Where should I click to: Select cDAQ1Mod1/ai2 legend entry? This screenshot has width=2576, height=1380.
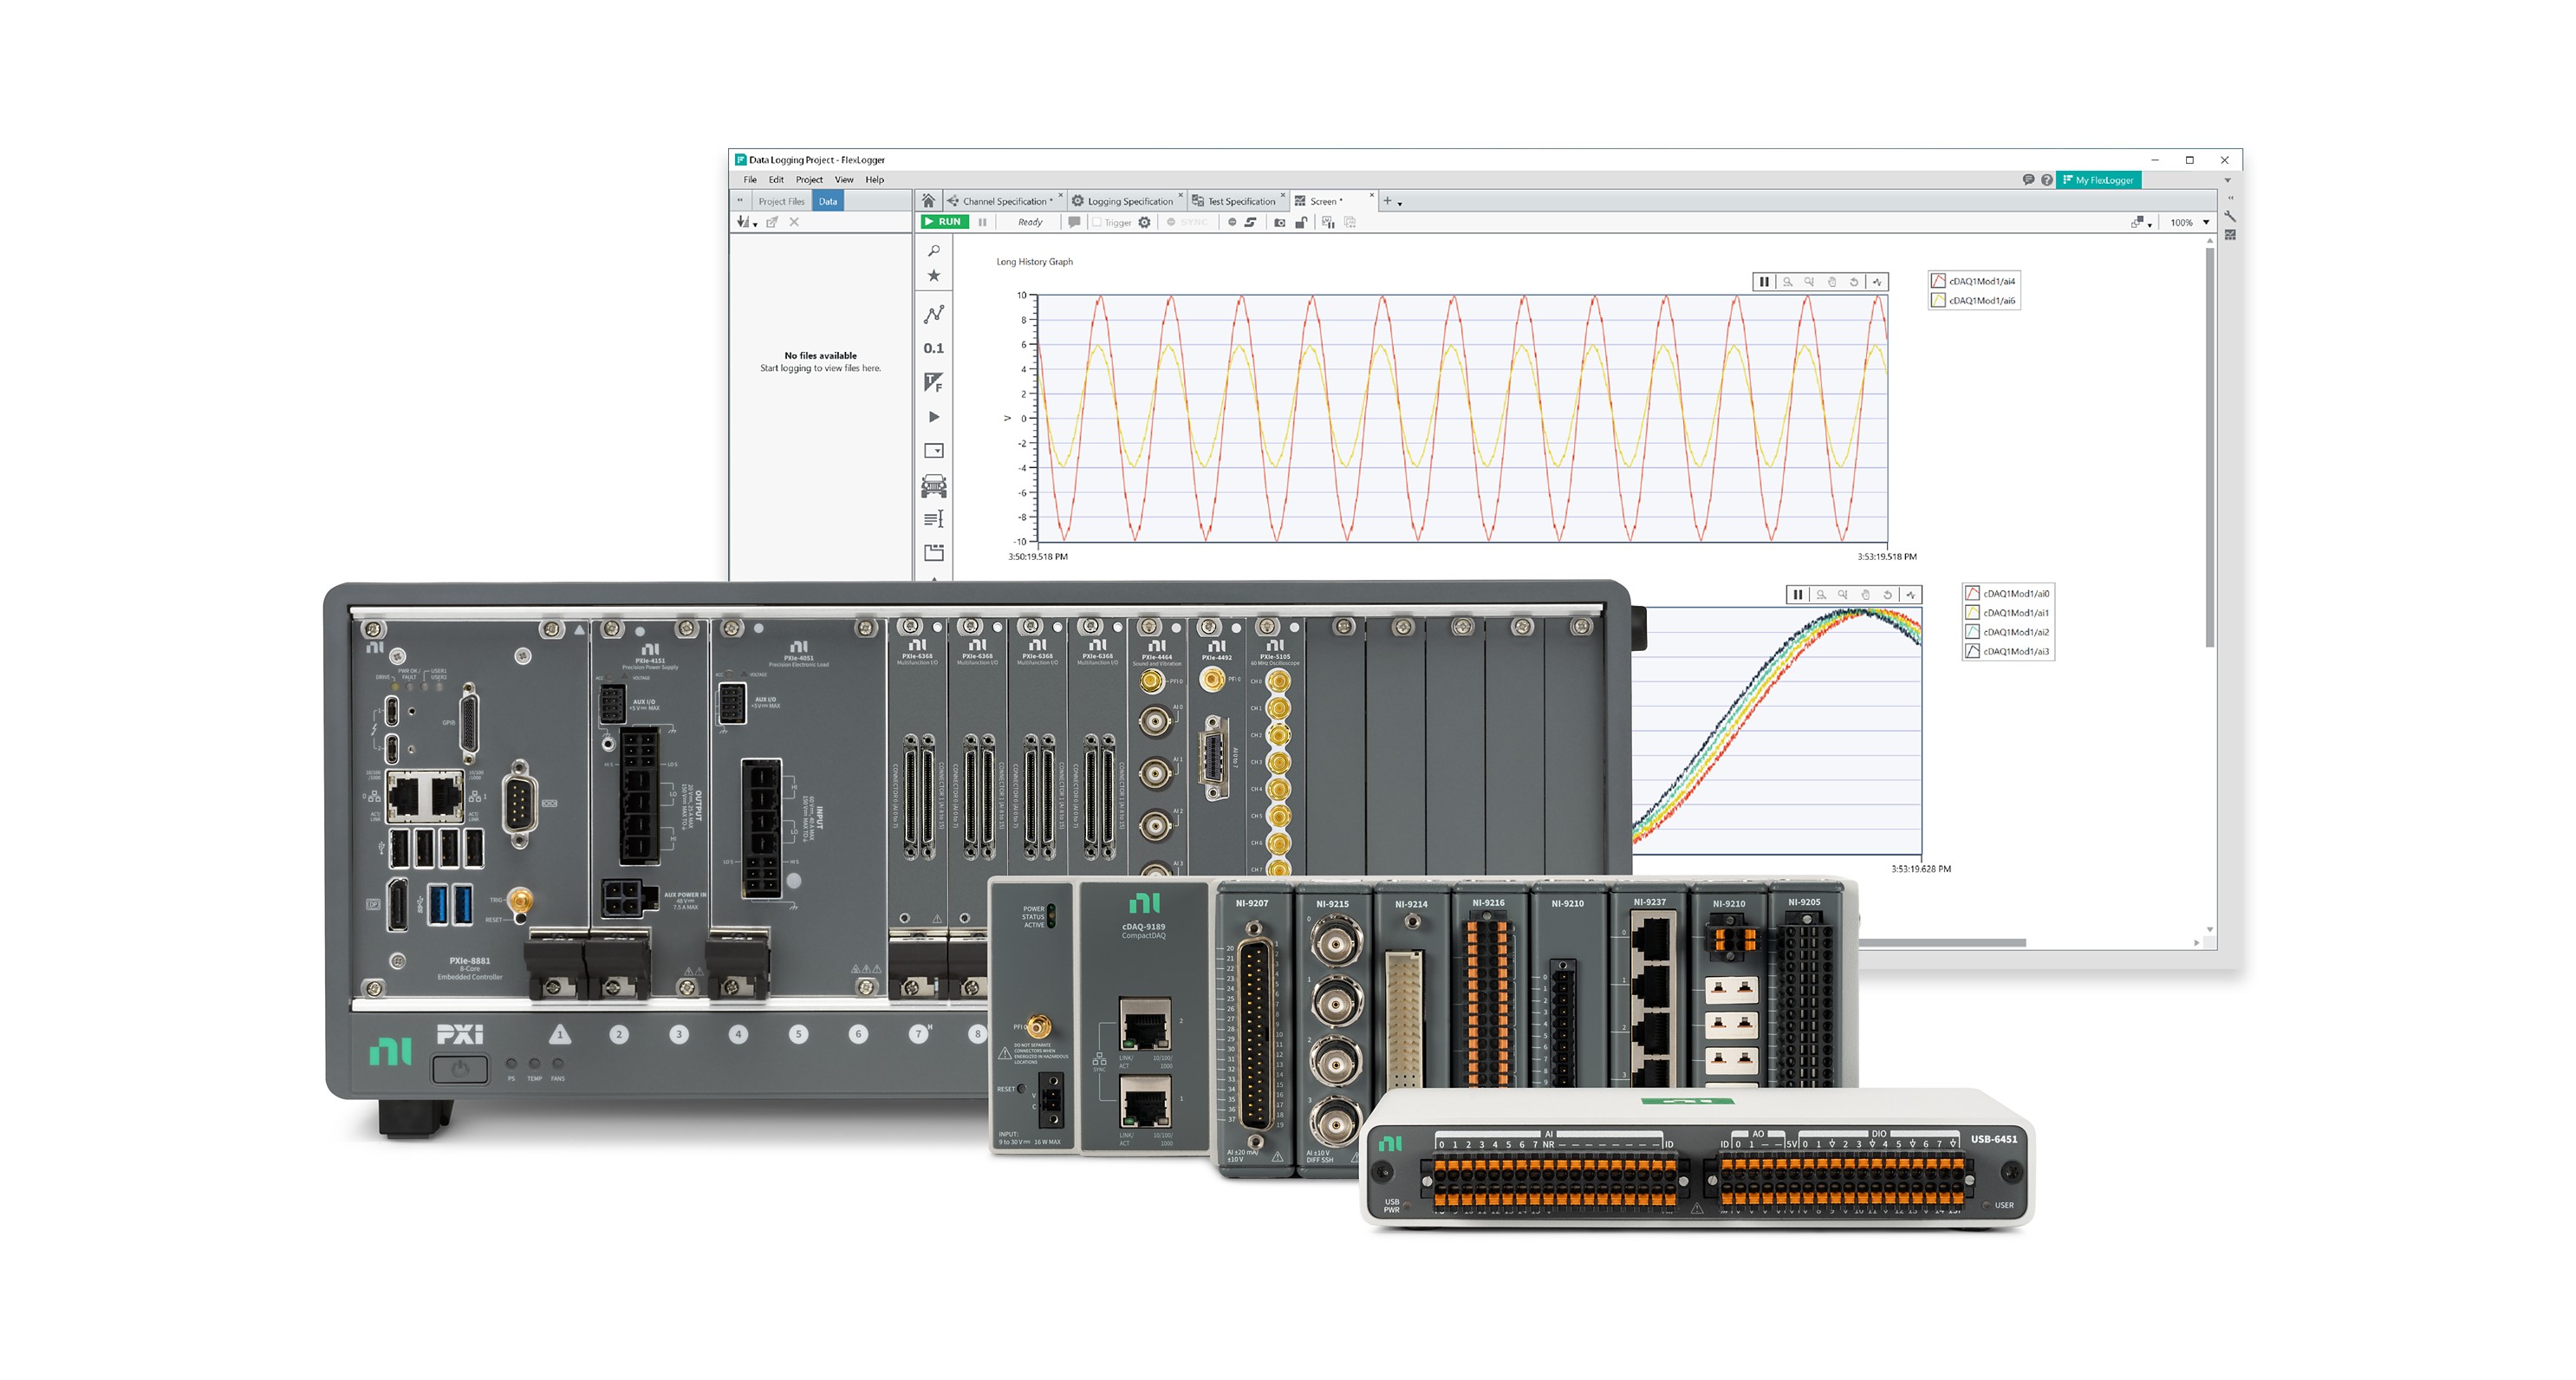(2007, 632)
